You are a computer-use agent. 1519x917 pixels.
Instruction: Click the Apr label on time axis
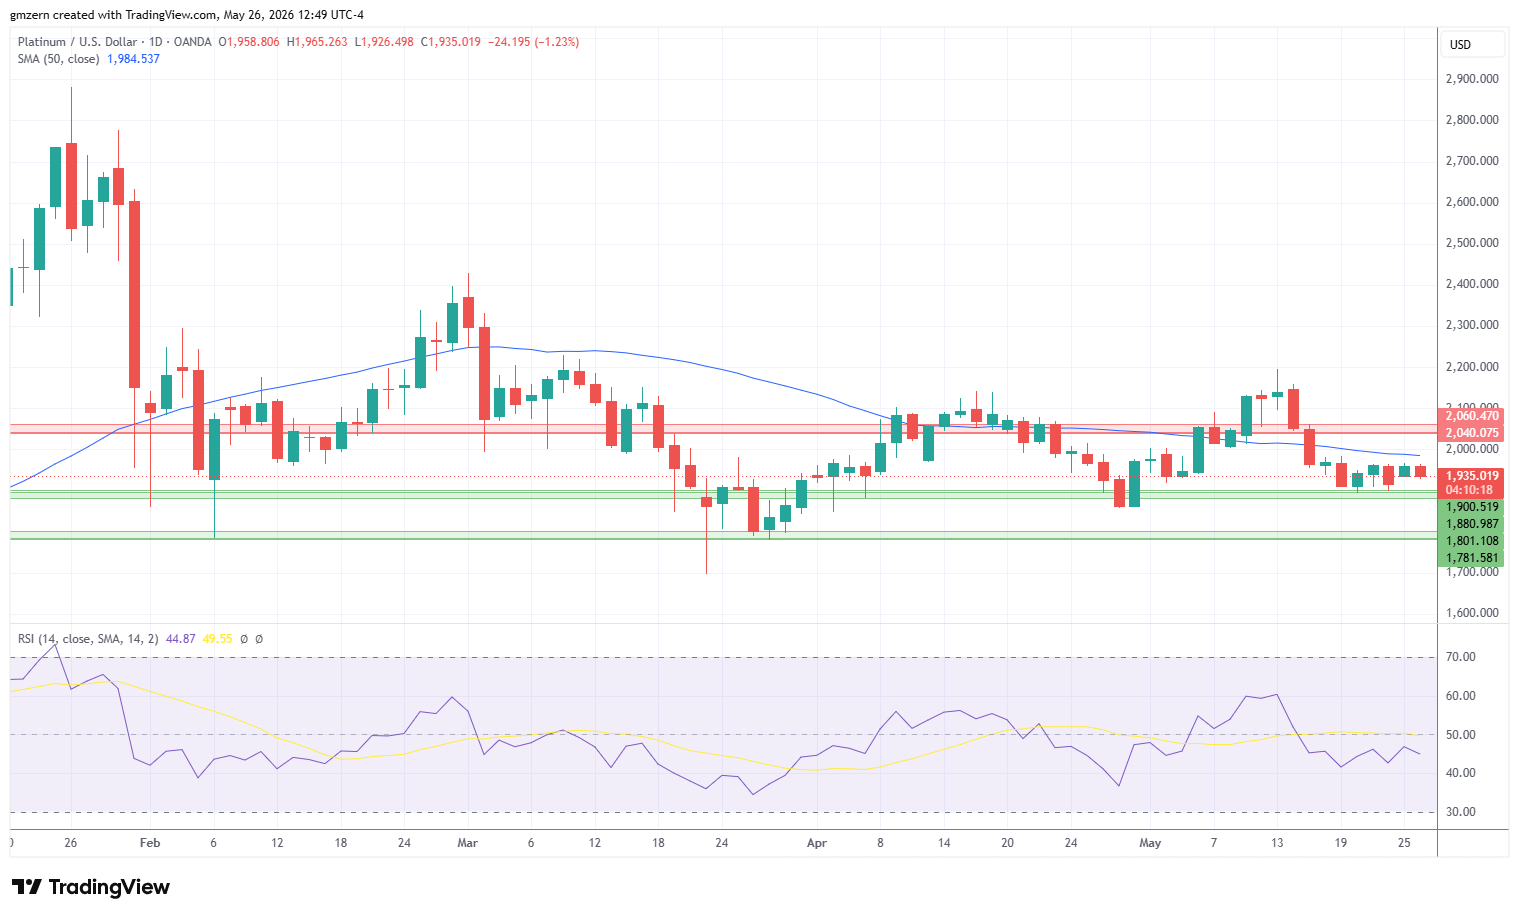[817, 843]
